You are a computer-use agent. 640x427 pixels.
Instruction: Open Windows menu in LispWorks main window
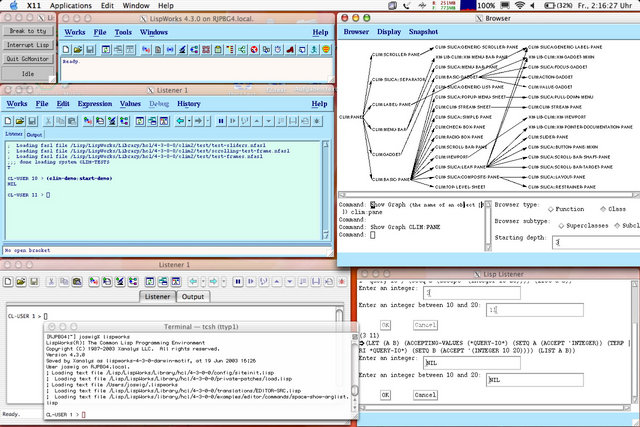(153, 32)
